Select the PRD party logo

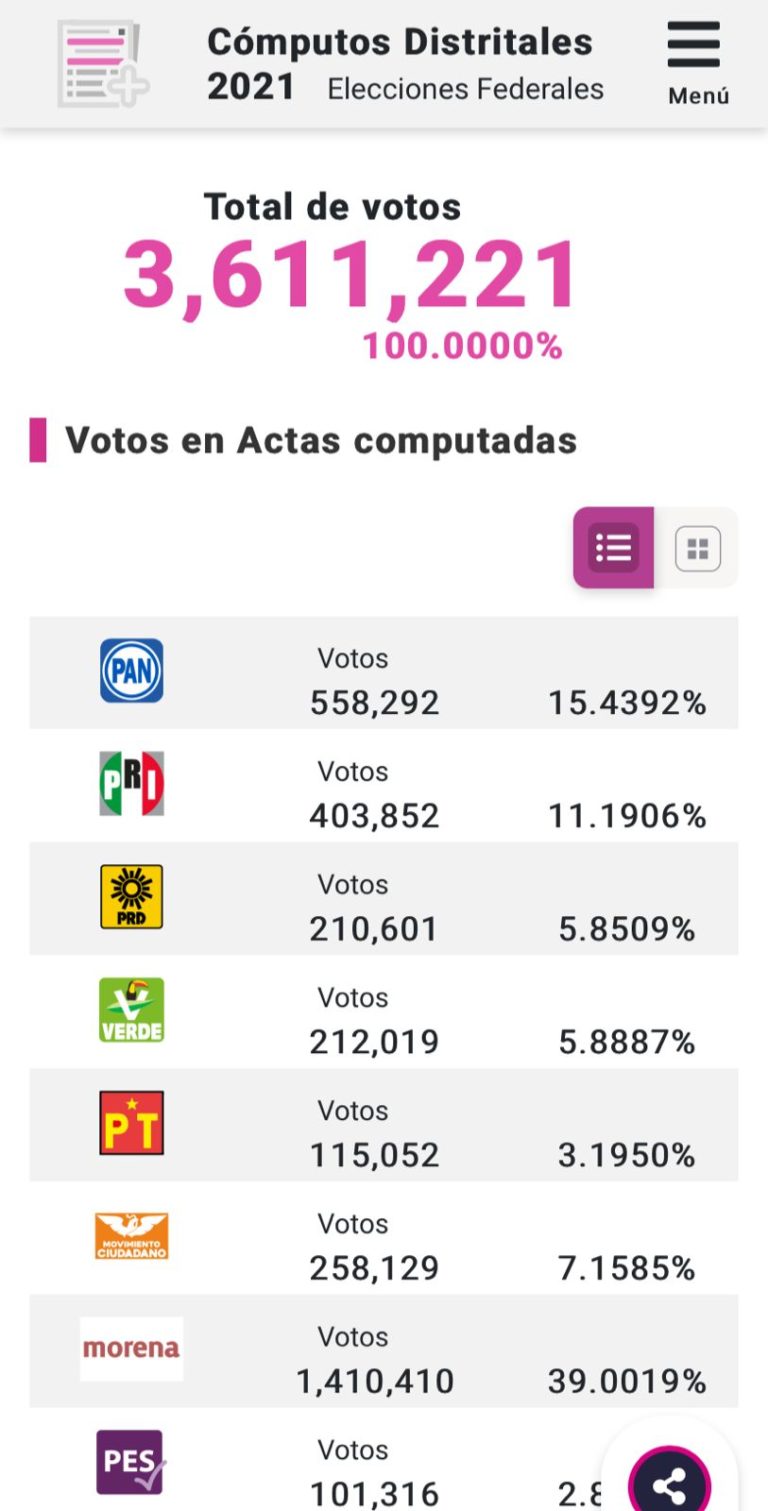pyautogui.click(x=131, y=897)
